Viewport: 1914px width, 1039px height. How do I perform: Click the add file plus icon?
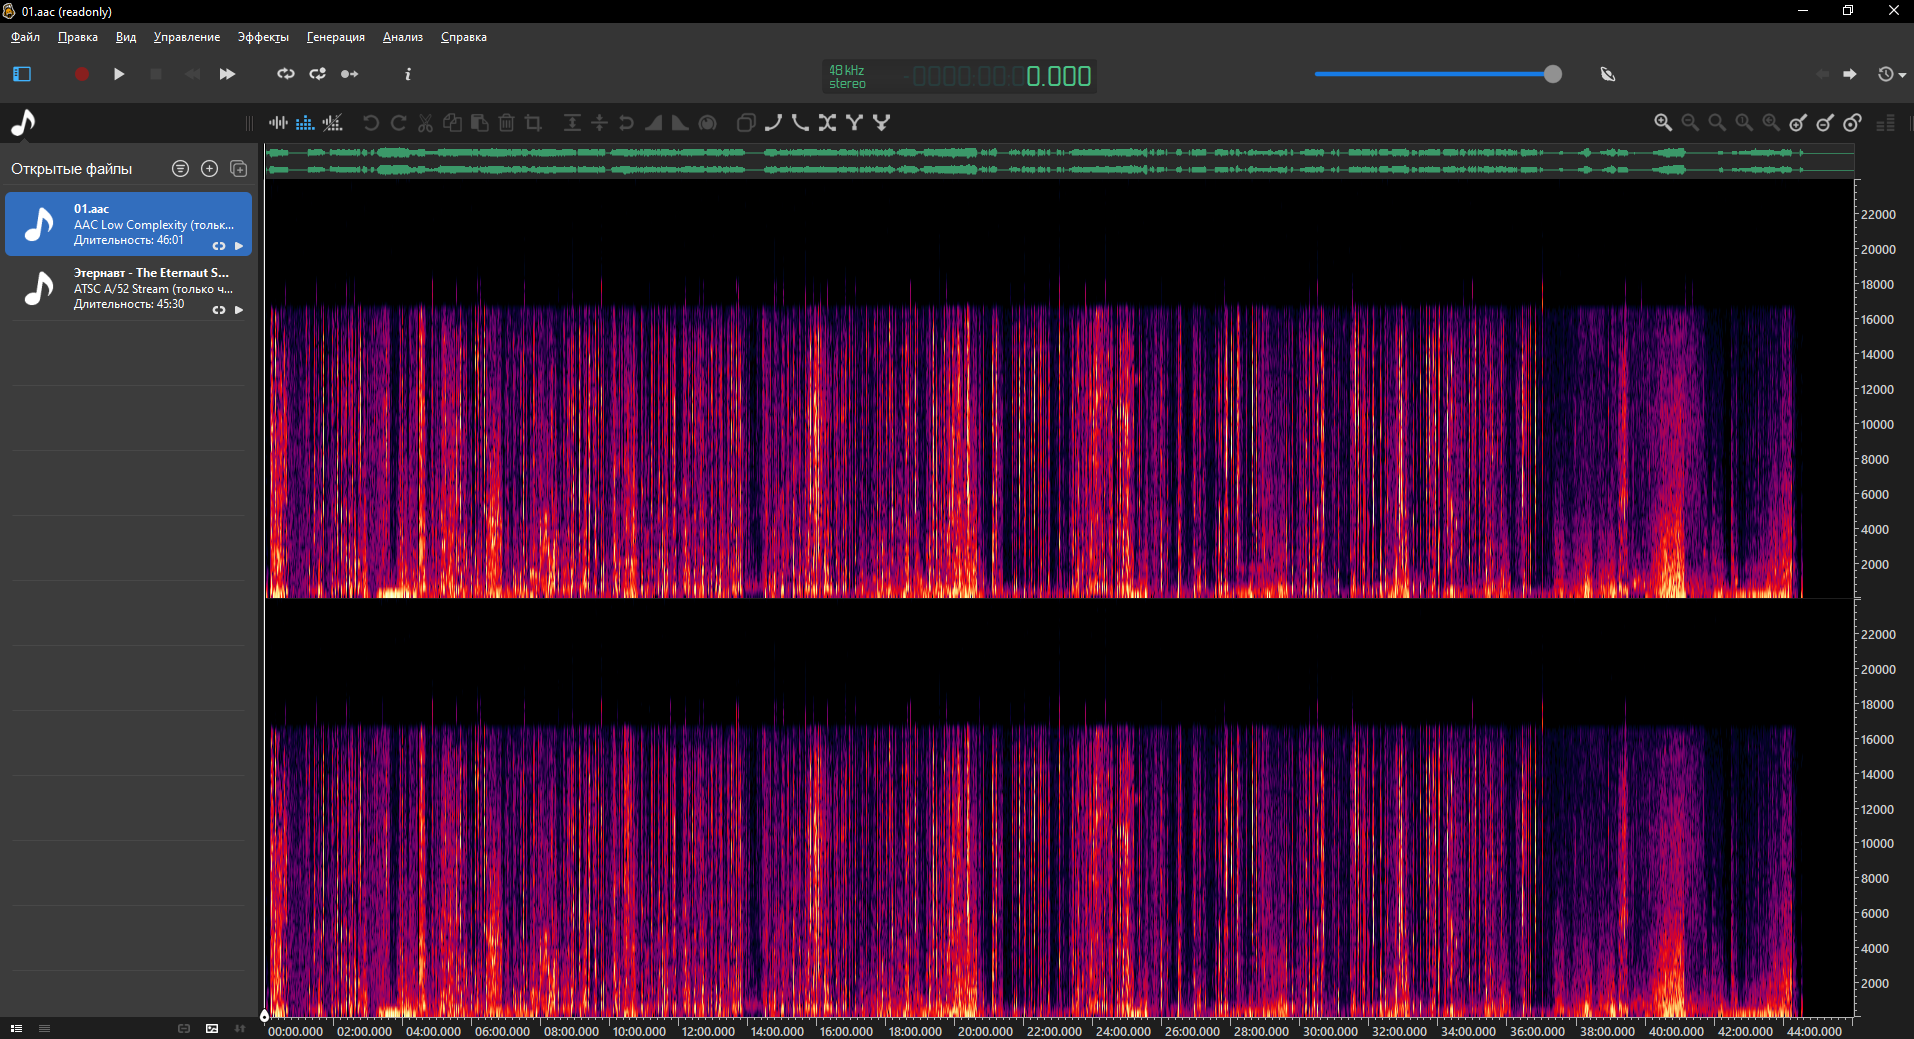pyautogui.click(x=209, y=169)
